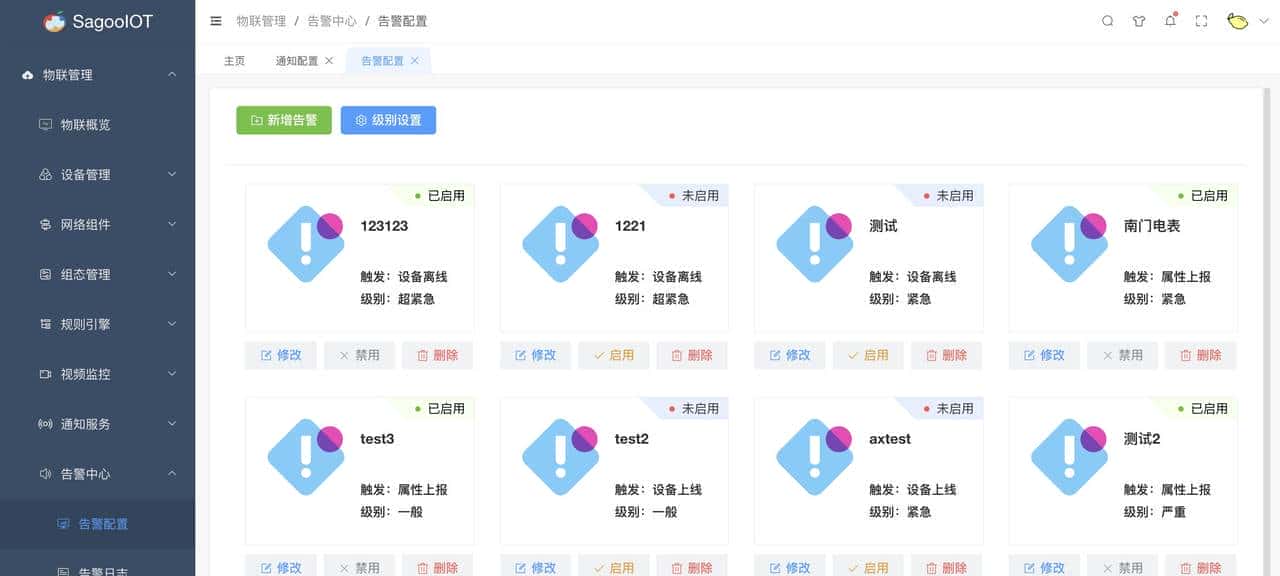Switch to the 主页 tab
The image size is (1280, 576).
(x=233, y=60)
